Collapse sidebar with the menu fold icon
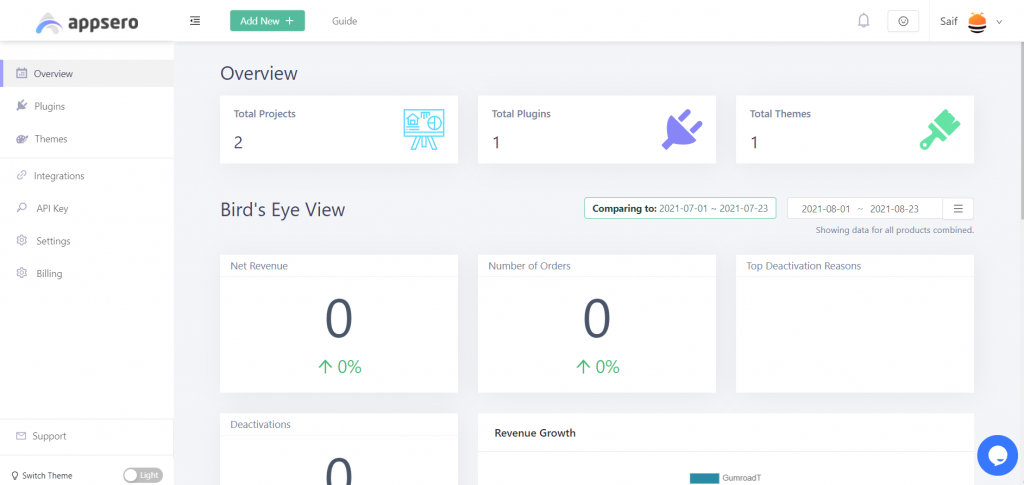This screenshot has width=1024, height=485. coord(195,21)
